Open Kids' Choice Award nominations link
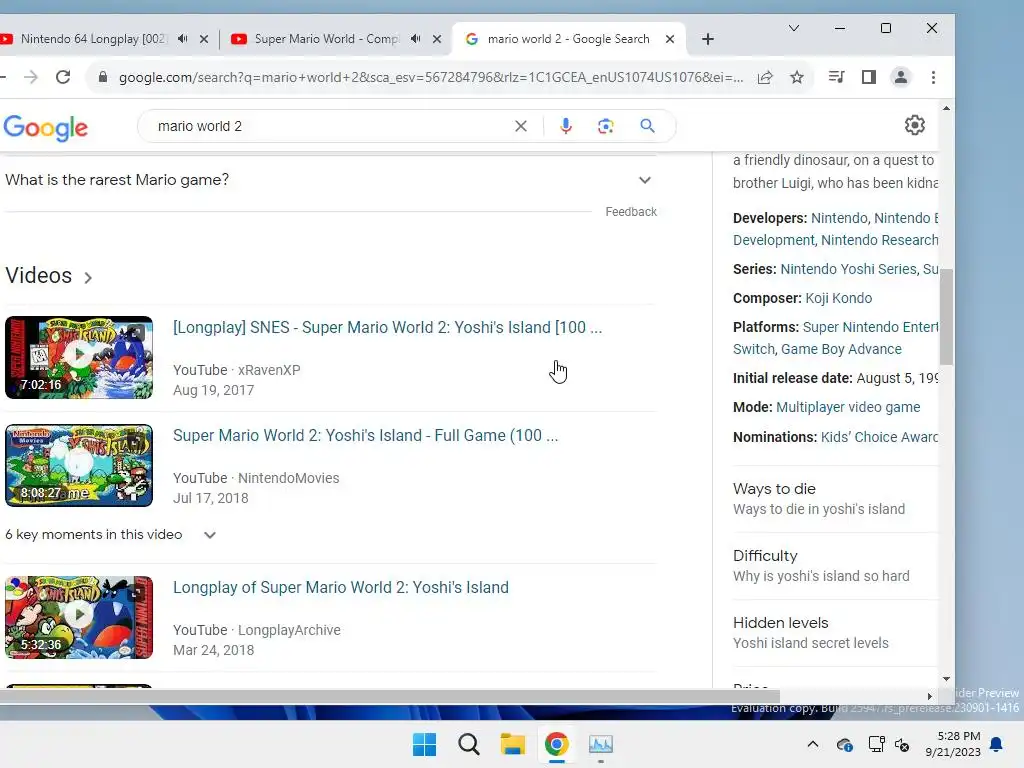The height and width of the screenshot is (768, 1024). click(x=879, y=437)
